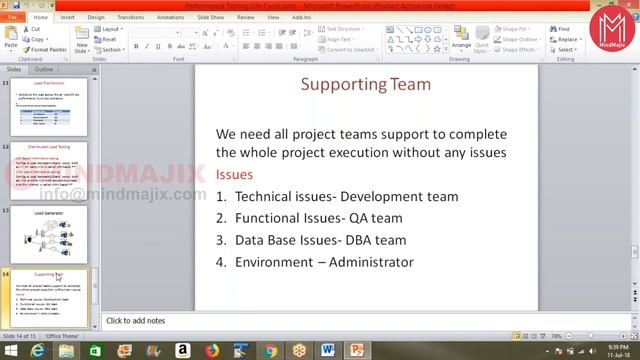Open Google Chrome from the taskbar
The image size is (640, 360).
click(x=270, y=351)
